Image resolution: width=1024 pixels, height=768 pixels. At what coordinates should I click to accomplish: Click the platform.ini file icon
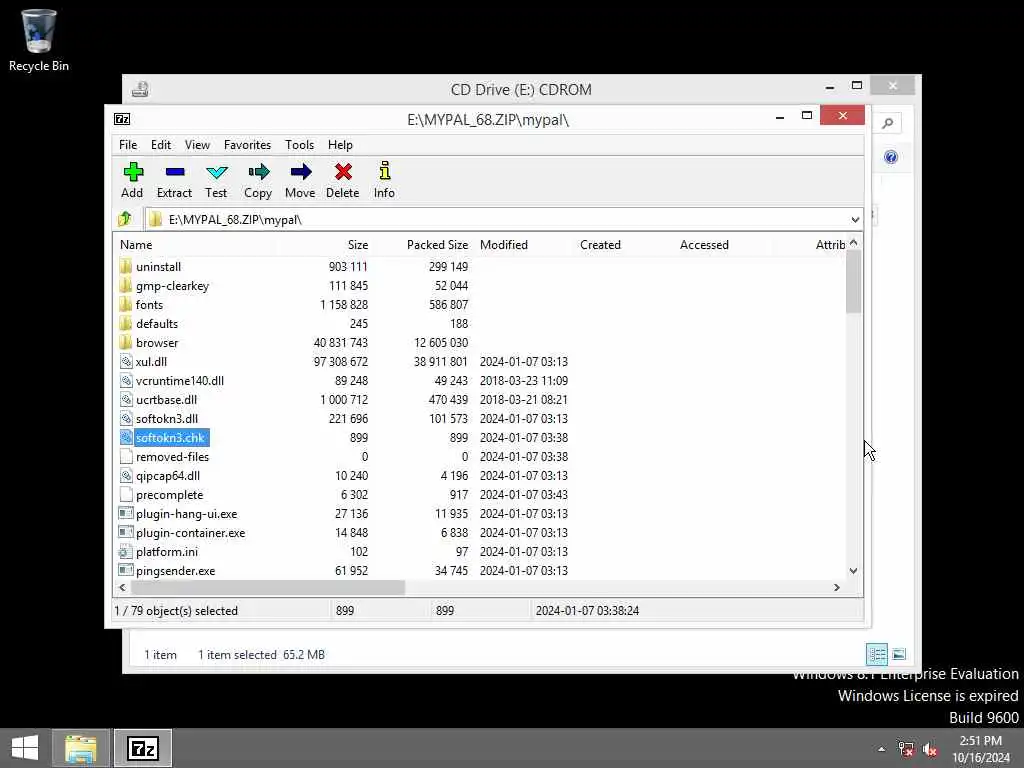pos(126,552)
